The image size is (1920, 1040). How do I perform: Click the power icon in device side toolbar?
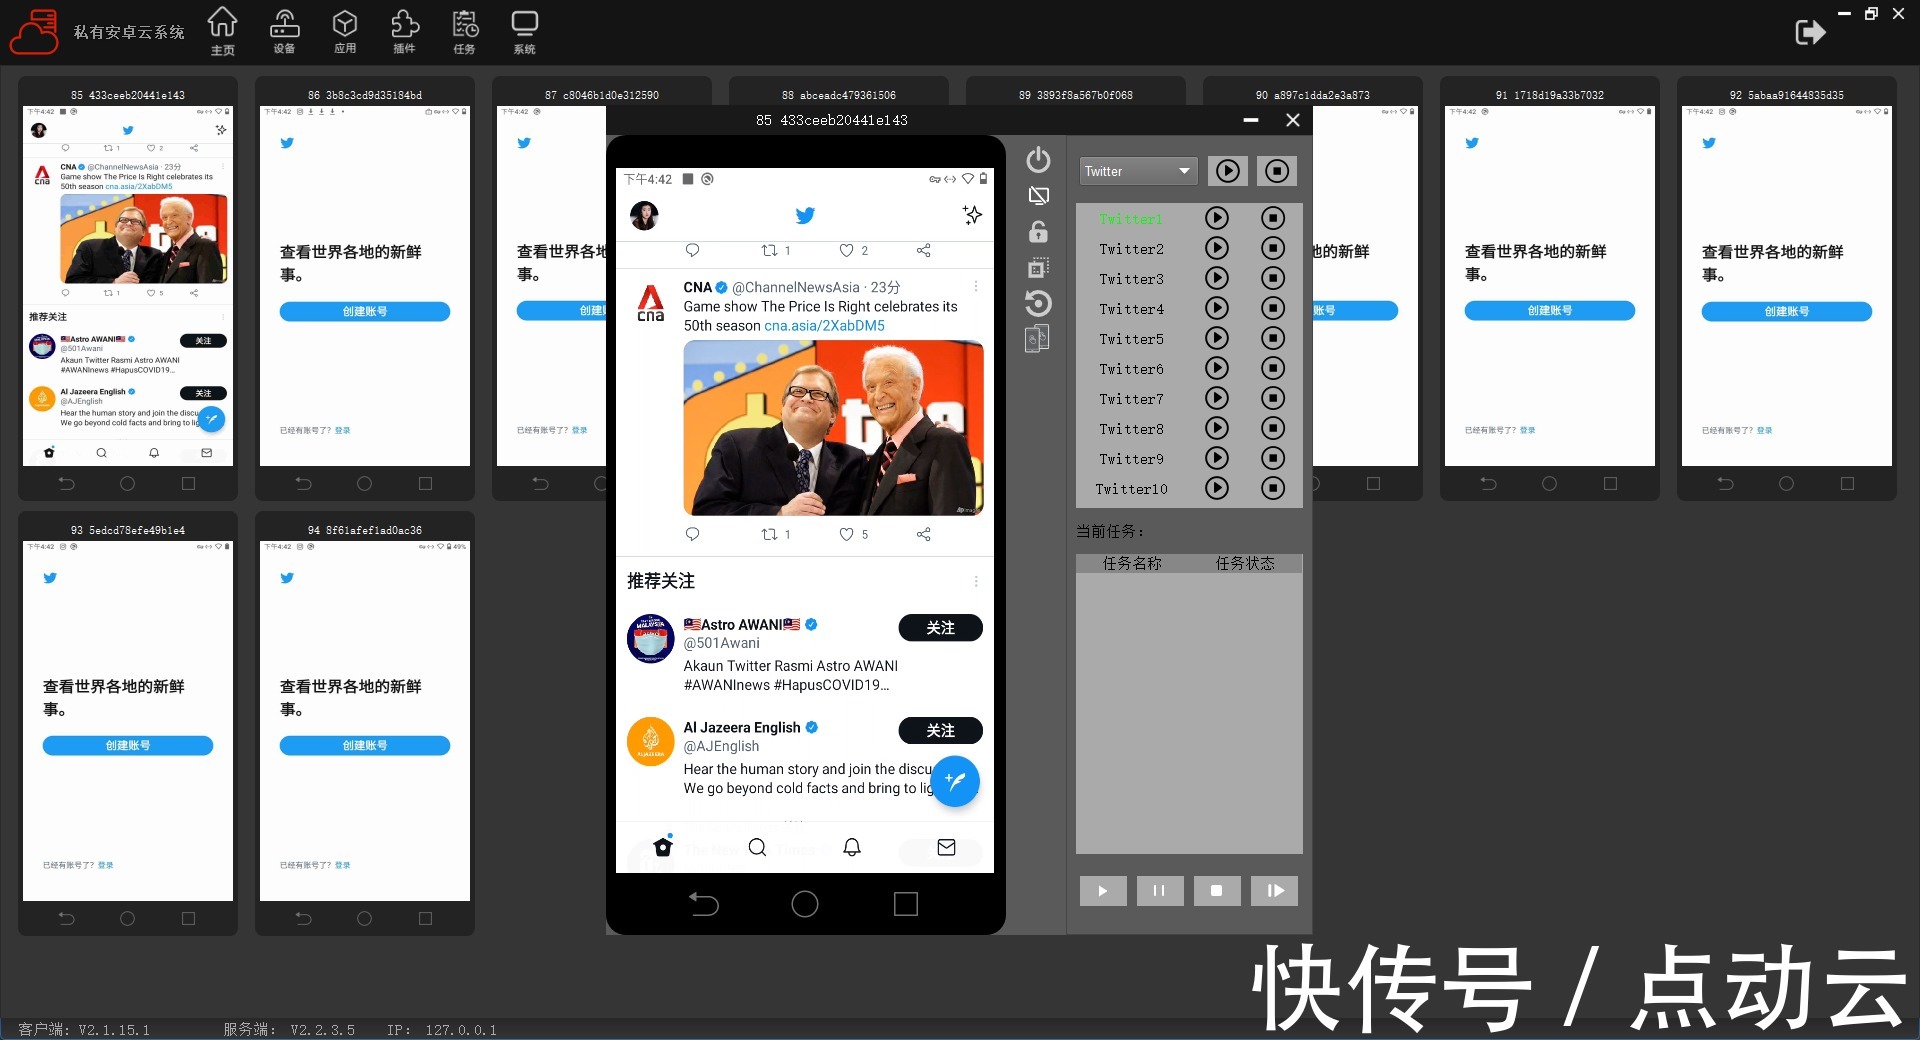click(1038, 159)
